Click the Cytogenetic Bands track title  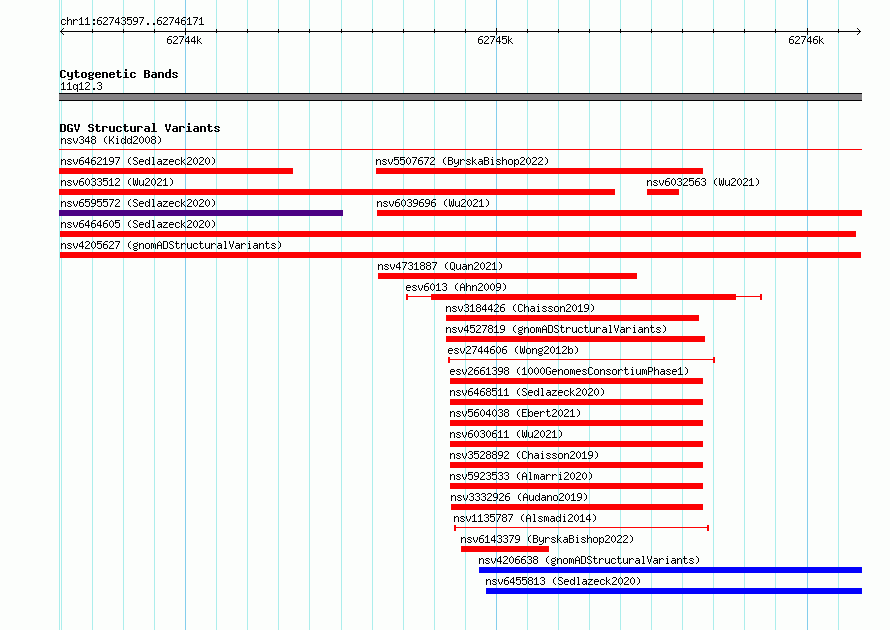tap(119, 74)
